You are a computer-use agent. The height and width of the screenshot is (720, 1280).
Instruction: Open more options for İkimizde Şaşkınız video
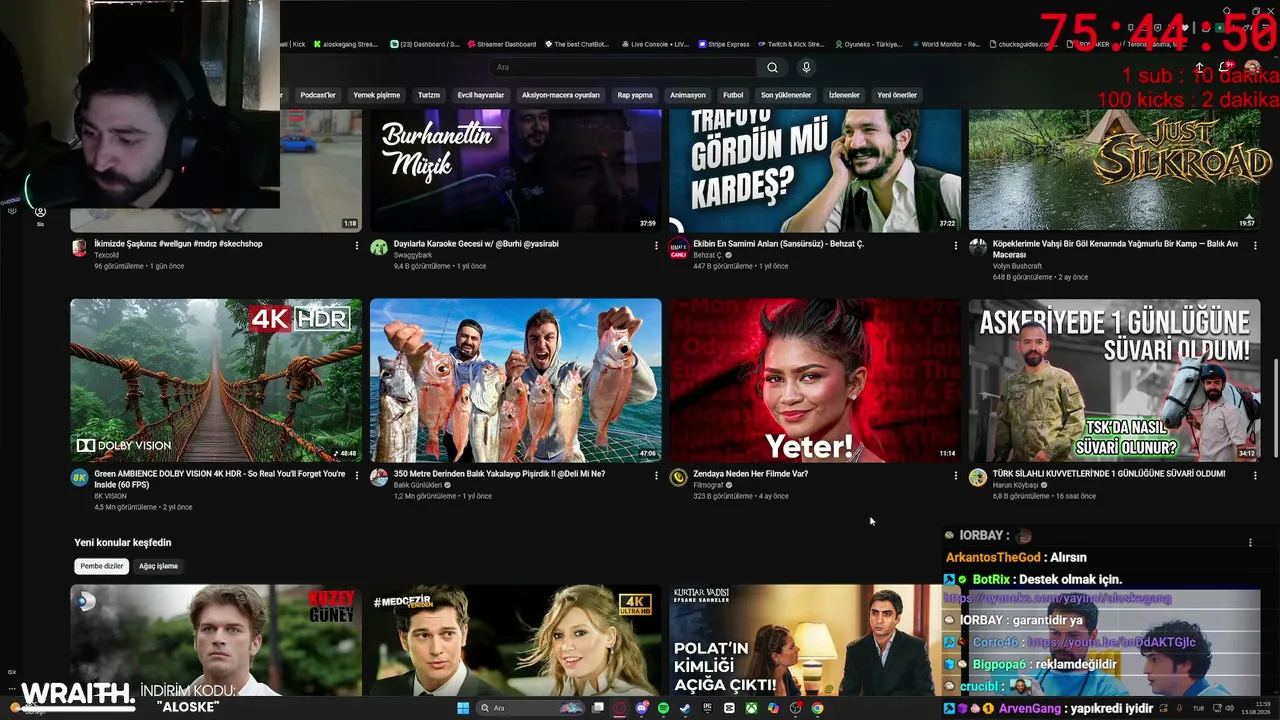tap(357, 245)
